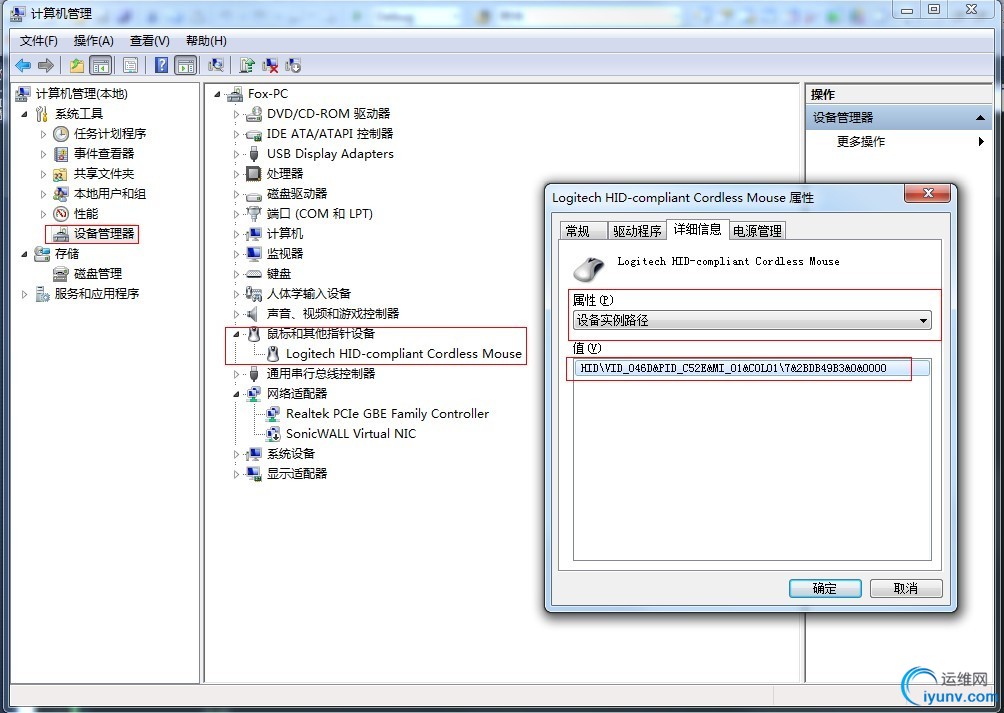This screenshot has height=713, width=1004.
Task: Click the grey Forward arrow in toolbar
Action: pos(45,65)
